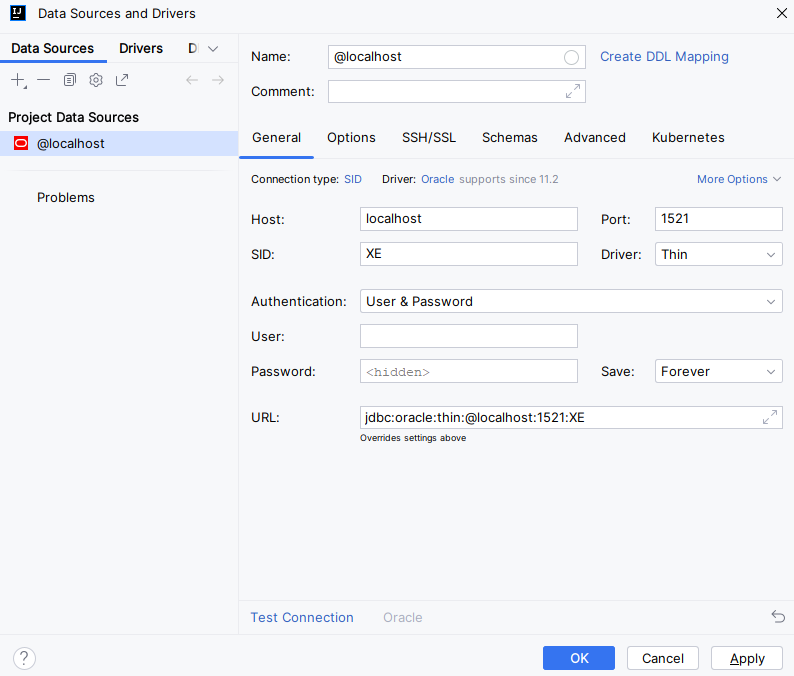Viewport: 794px width, 676px height.
Task: Click Project Data Sources heading
Action: 73,117
